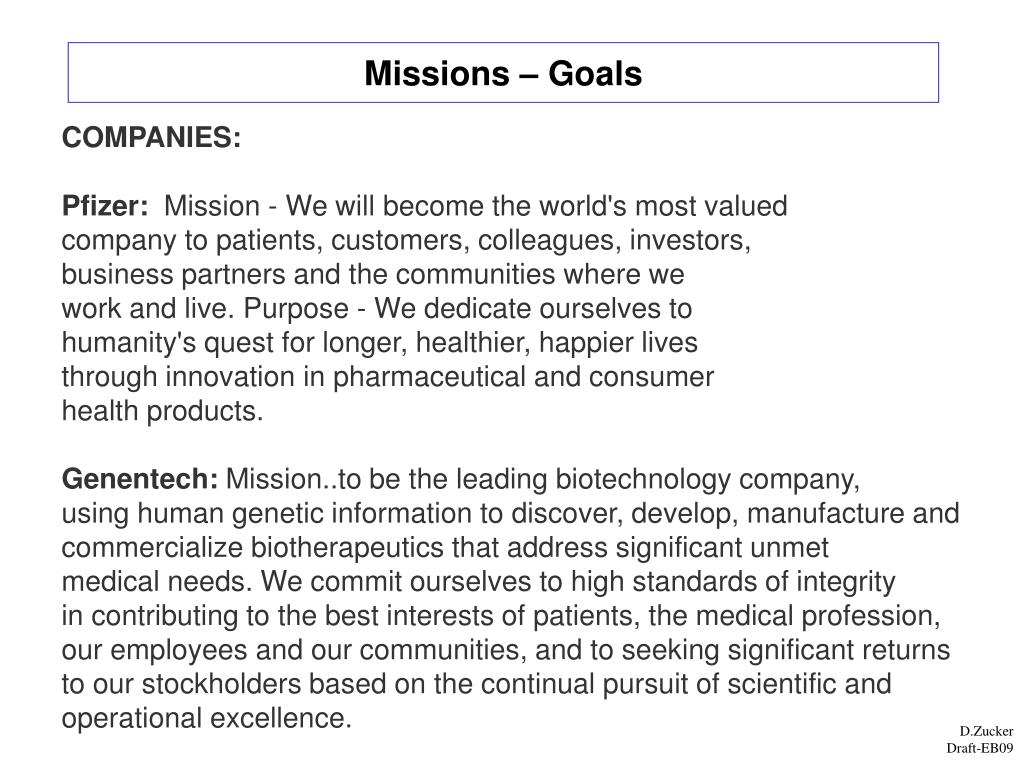Click the word Mission after Pfizer:
1024x768 pixels.
212,206
